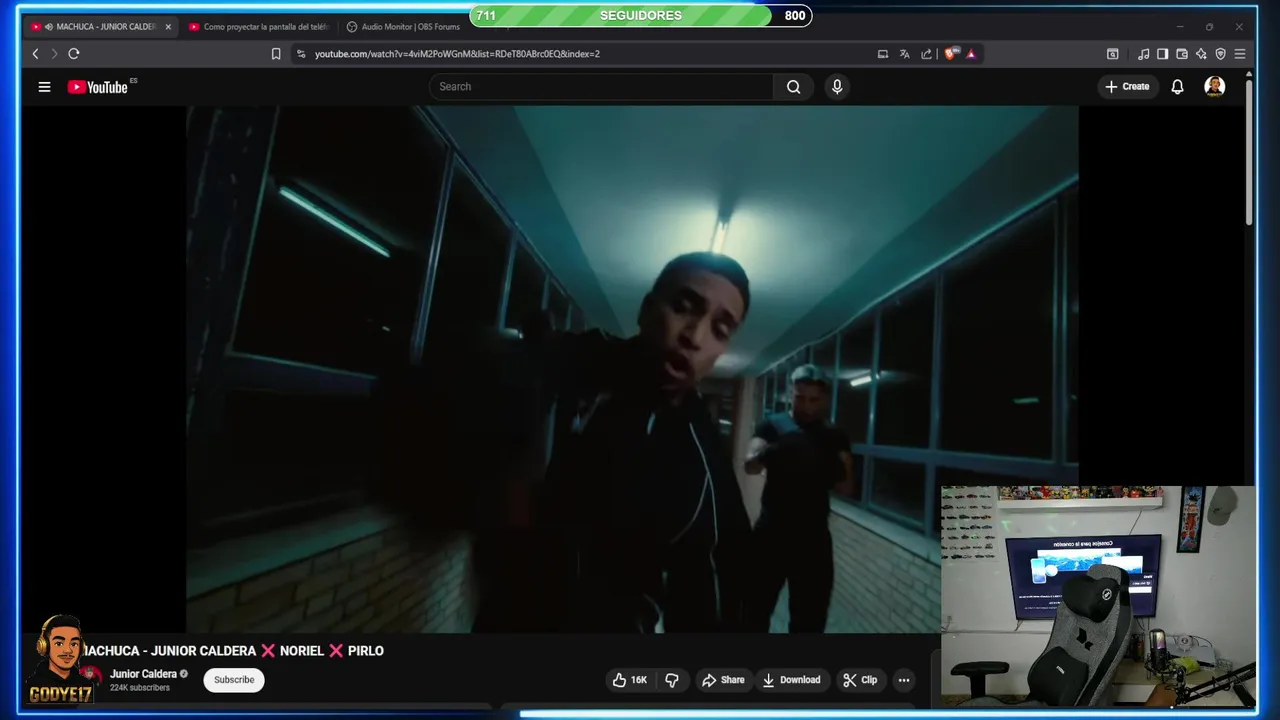1280x720 pixels.
Task: Click the 224K subscribers text
Action: (140, 688)
